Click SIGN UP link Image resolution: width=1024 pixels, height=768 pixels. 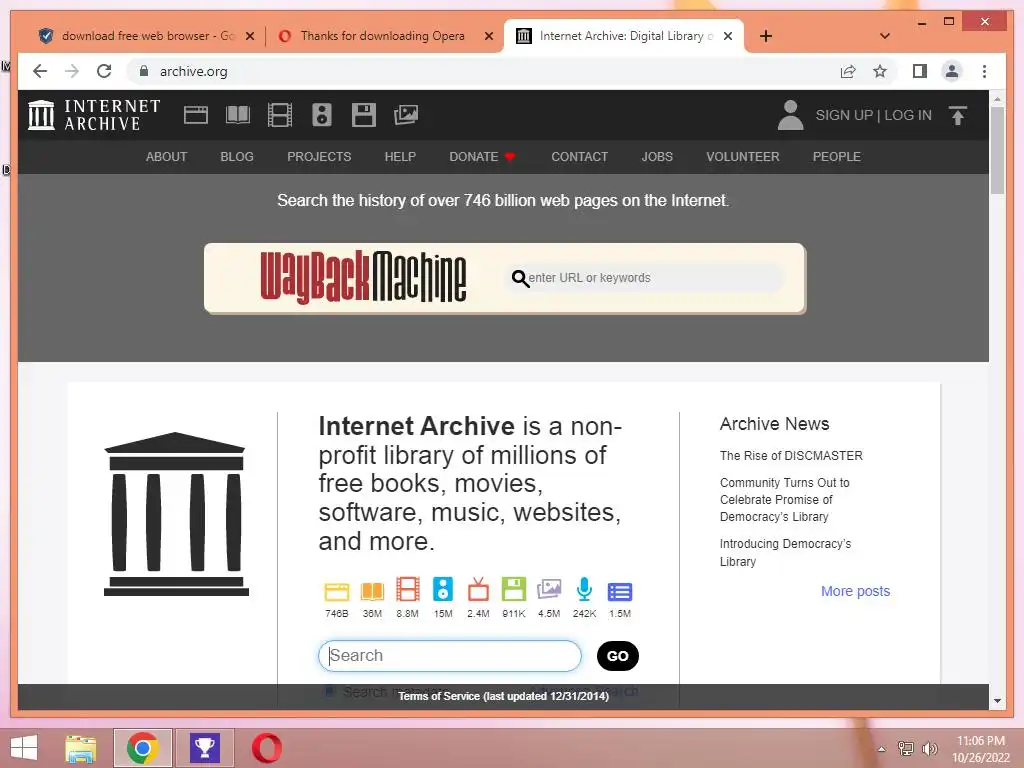pos(844,115)
